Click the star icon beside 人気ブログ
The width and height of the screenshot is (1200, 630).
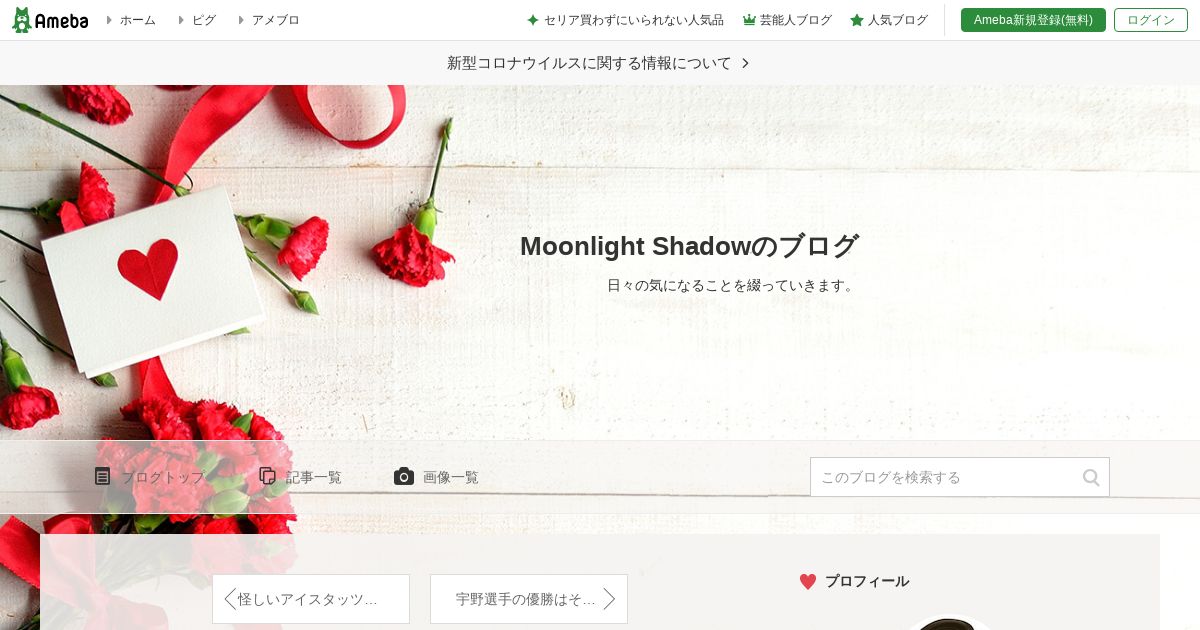coord(857,20)
